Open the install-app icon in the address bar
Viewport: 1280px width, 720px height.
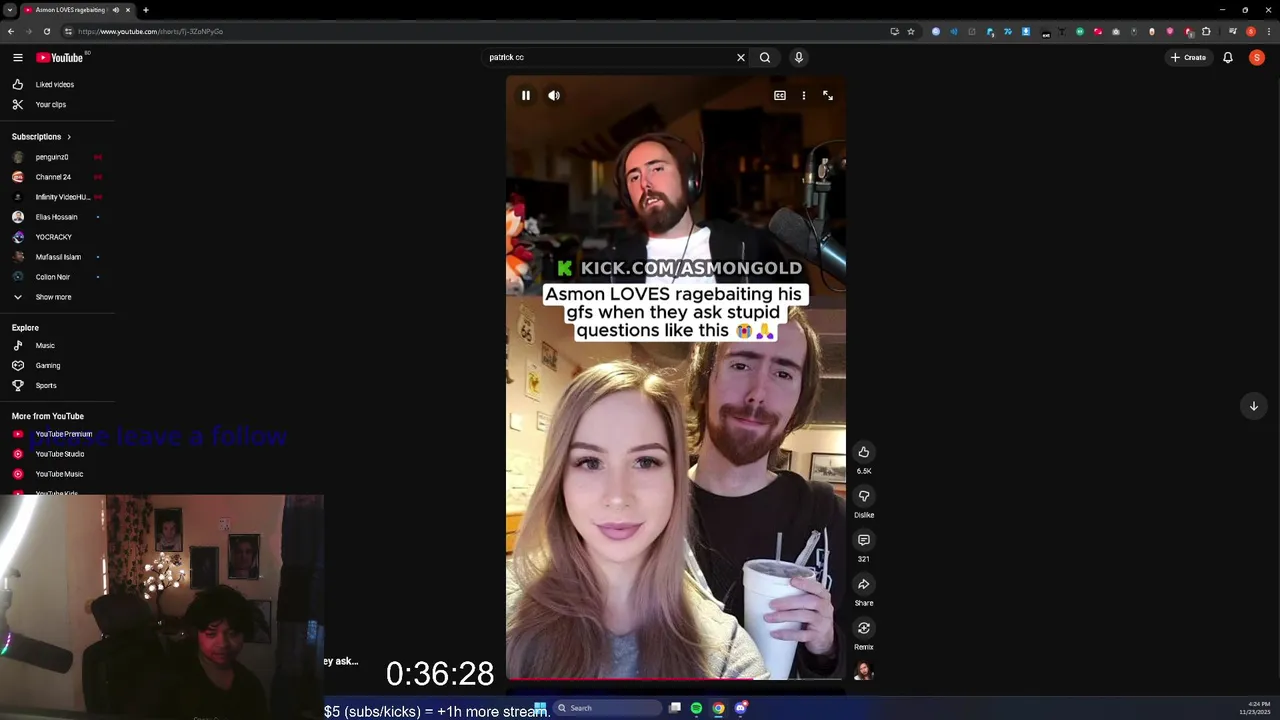pyautogui.click(x=894, y=31)
